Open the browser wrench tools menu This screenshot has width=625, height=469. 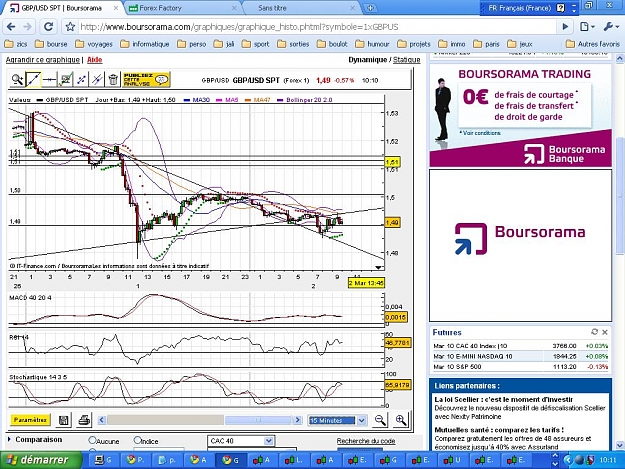click(610, 27)
